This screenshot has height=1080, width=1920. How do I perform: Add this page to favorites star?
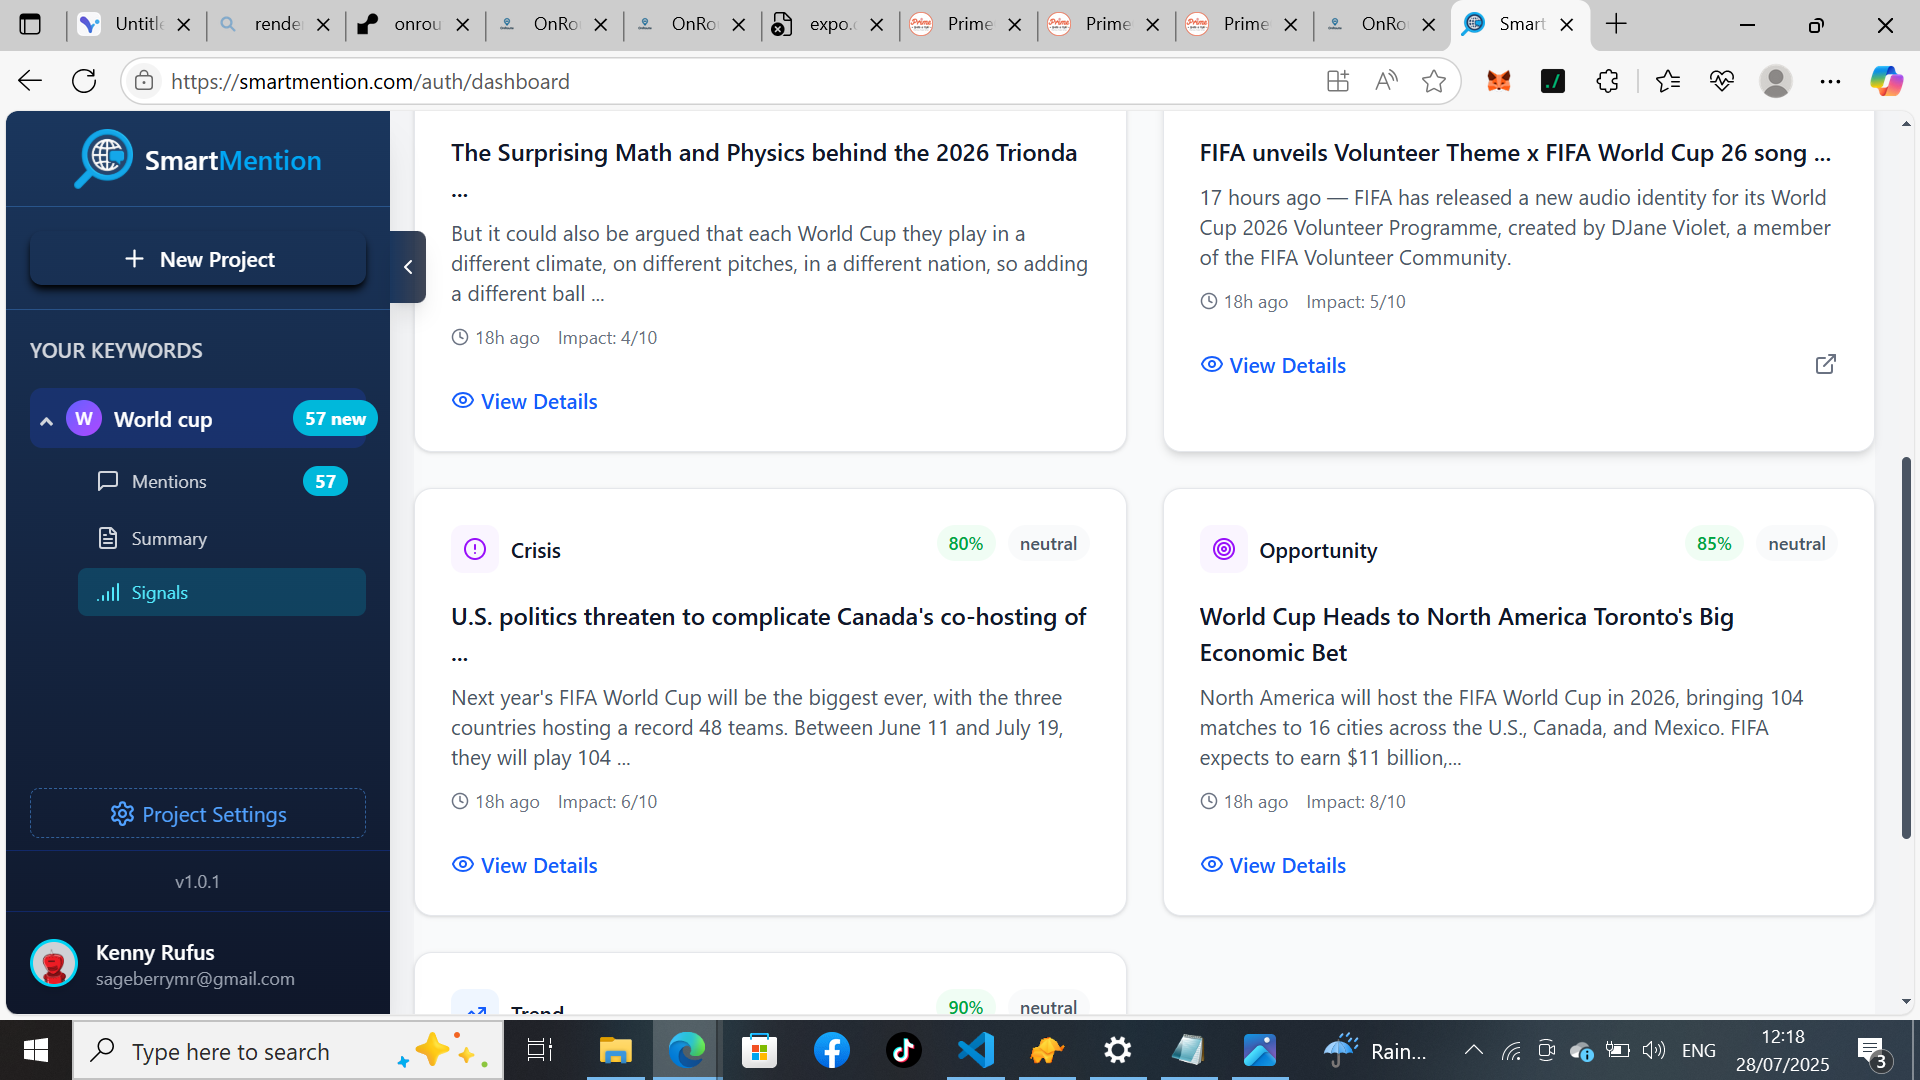coord(1433,81)
